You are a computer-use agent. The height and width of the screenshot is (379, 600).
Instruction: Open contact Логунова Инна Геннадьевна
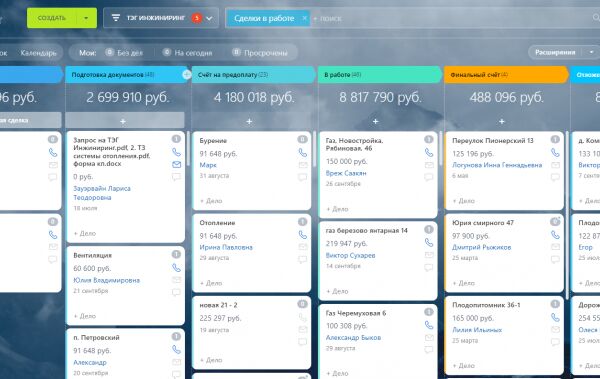tap(497, 165)
